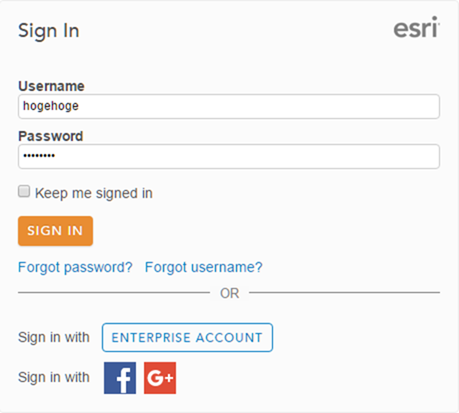Click the hogehoge text in the username box
This screenshot has width=459, height=413.
(x=51, y=106)
